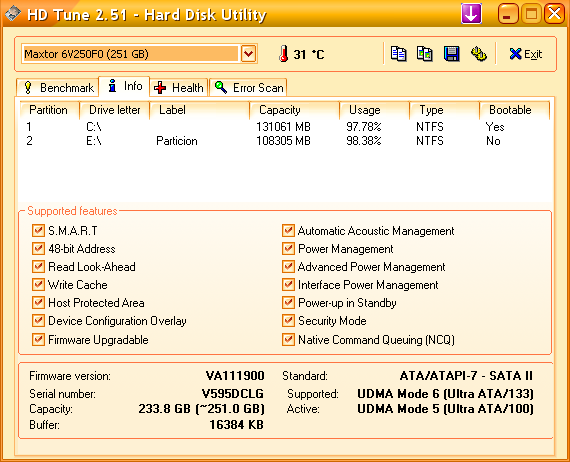Click the 98.38% usage value
570x462 pixels.
click(x=364, y=141)
